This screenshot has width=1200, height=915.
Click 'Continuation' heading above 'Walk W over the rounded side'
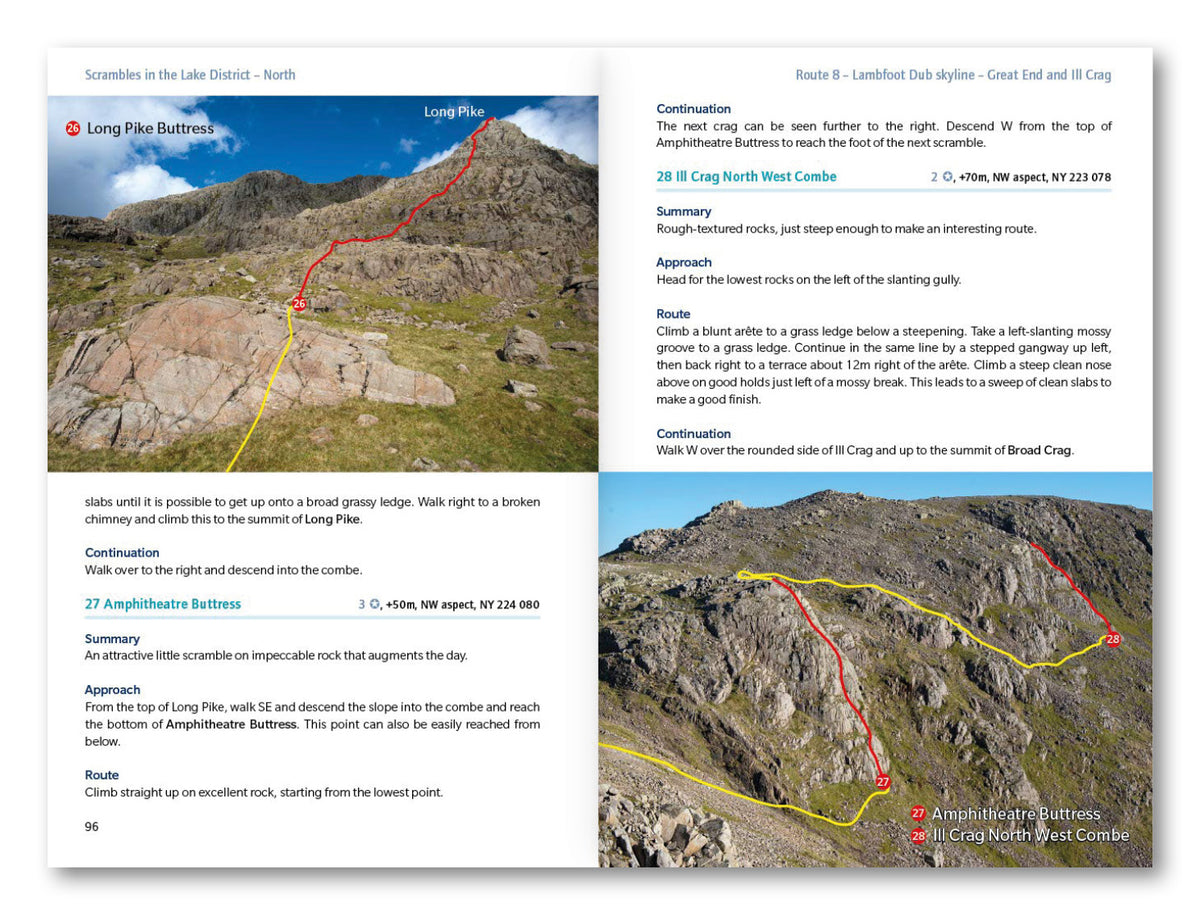(693, 434)
